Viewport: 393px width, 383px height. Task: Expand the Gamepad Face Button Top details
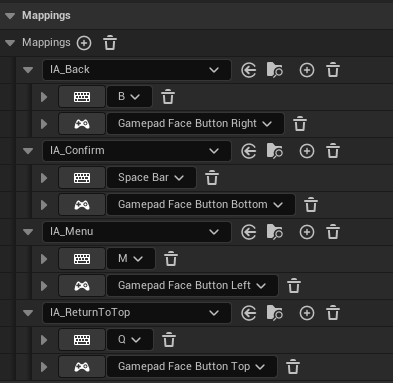click(x=44, y=367)
